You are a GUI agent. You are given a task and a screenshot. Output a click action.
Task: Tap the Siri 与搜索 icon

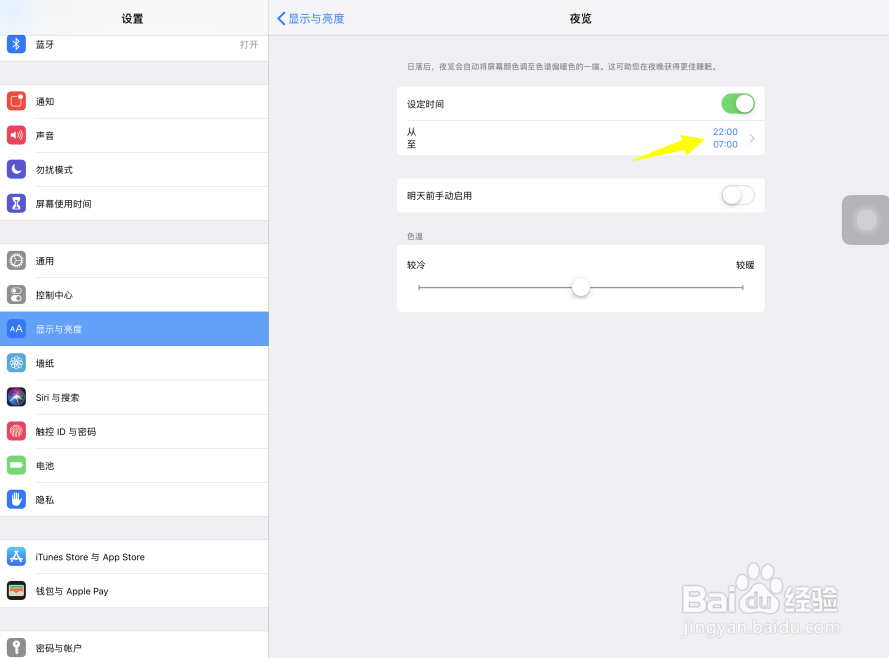16,397
